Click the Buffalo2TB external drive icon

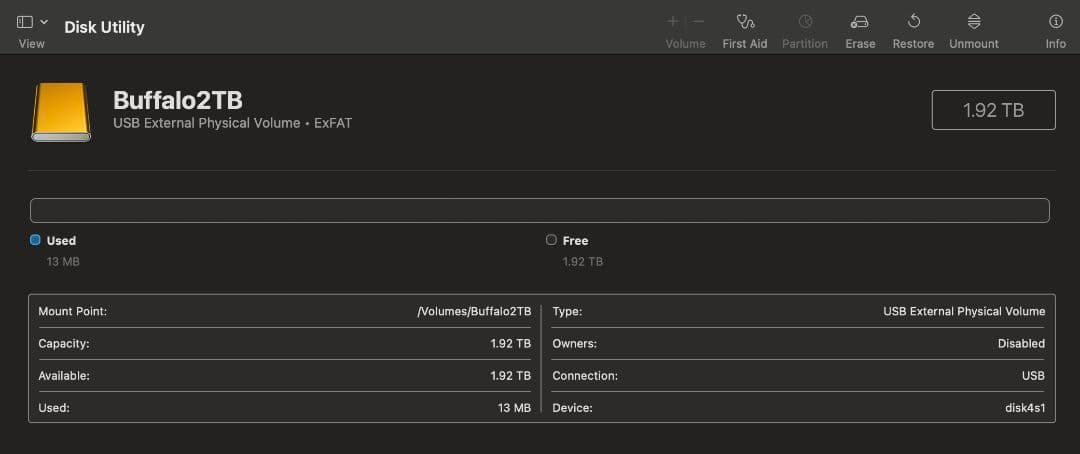62,111
